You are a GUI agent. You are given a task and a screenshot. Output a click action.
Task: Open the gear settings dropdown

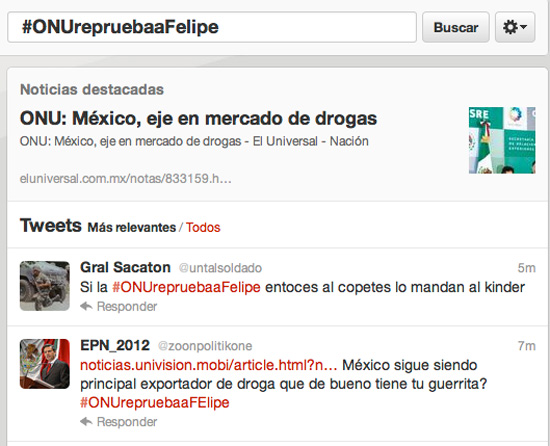pyautogui.click(x=515, y=27)
